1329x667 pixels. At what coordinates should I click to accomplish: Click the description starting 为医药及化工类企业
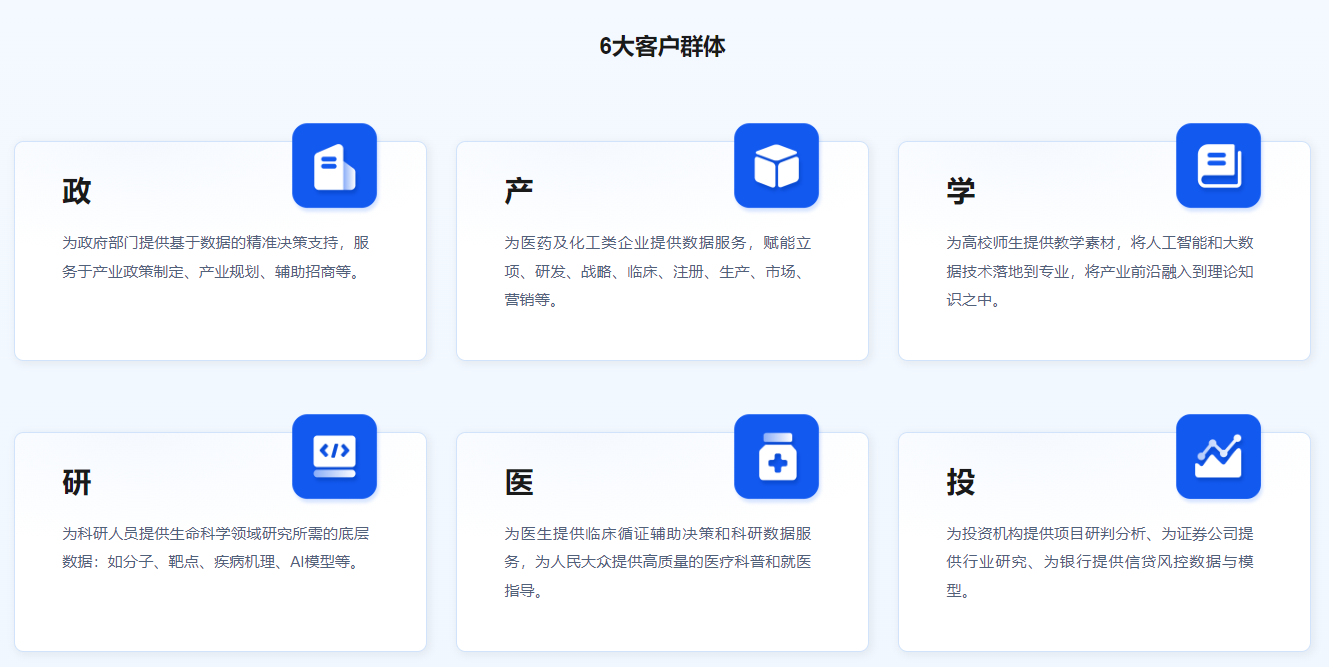[x=658, y=271]
